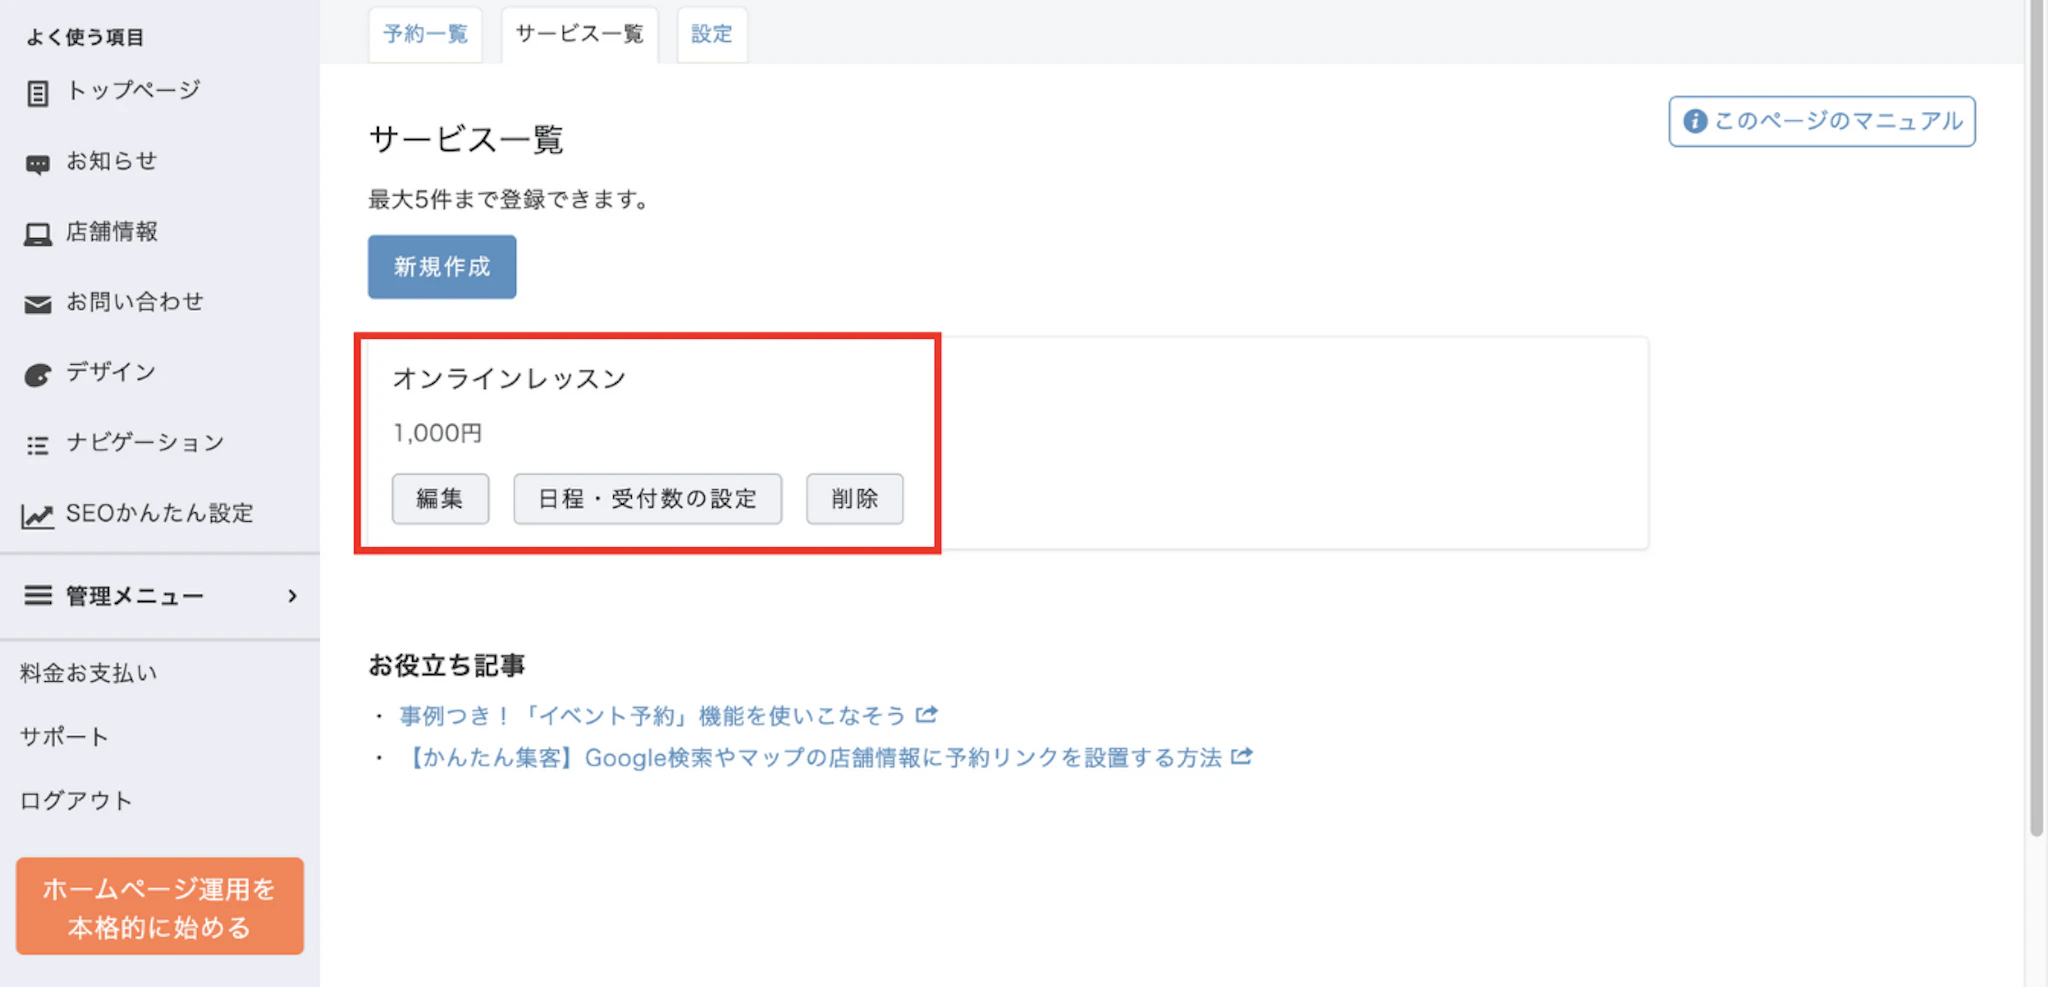
Task: Click the お知らせ speech bubble icon
Action: 38,164
